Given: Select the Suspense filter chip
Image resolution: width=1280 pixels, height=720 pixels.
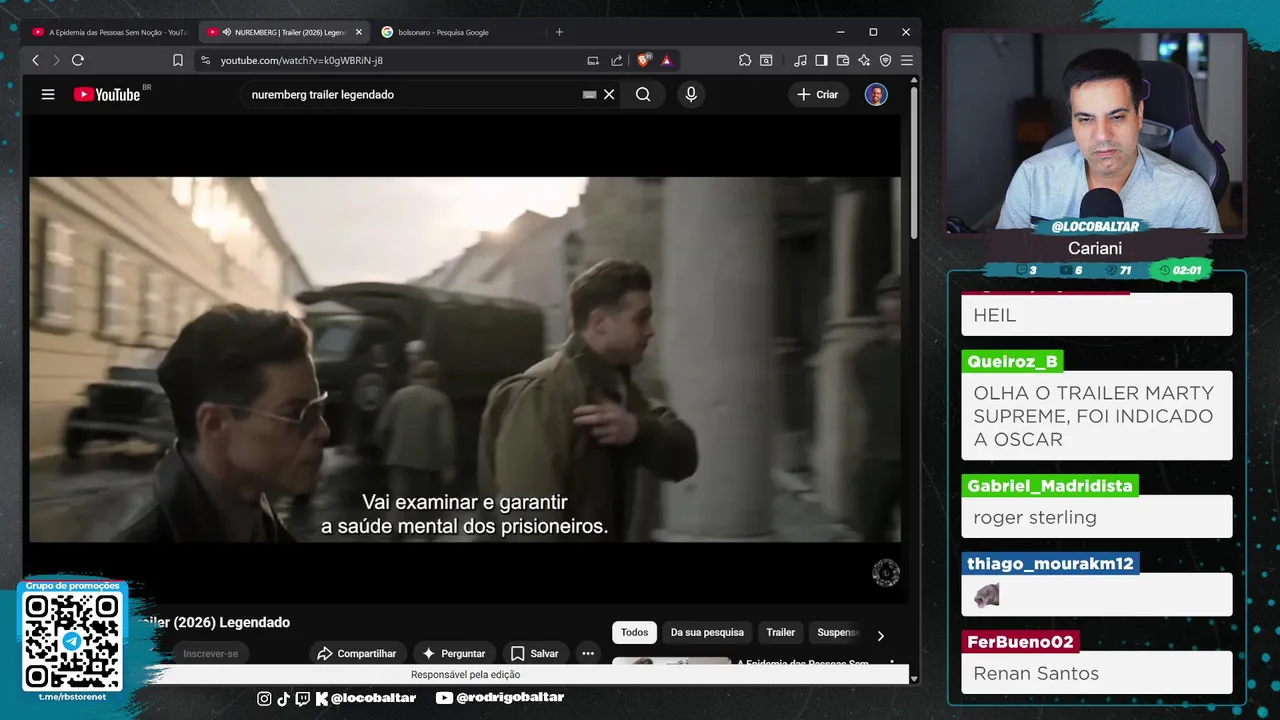Looking at the screenshot, I should [838, 632].
